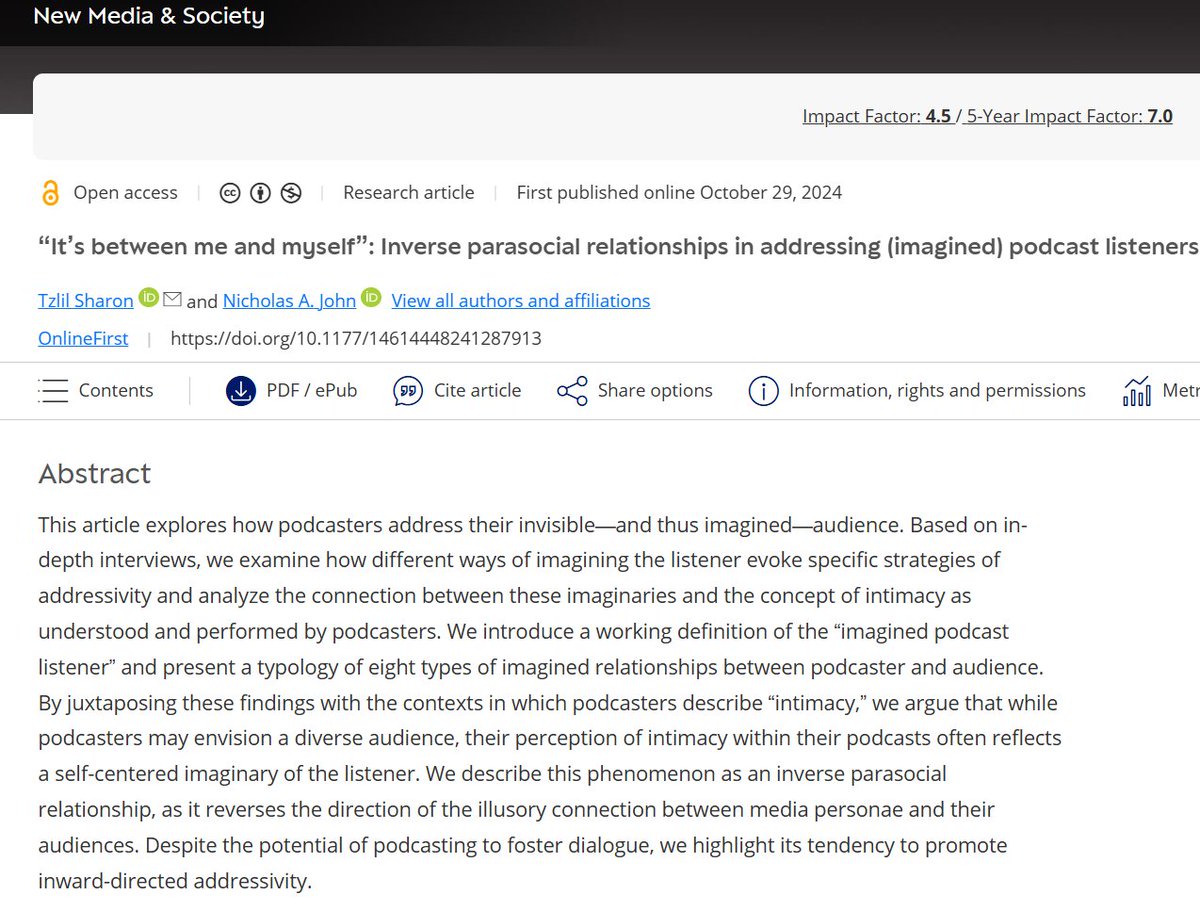The width and height of the screenshot is (1200, 911).
Task: Open Tzlil Sharon's green ORCID iD icon
Action: (x=149, y=297)
